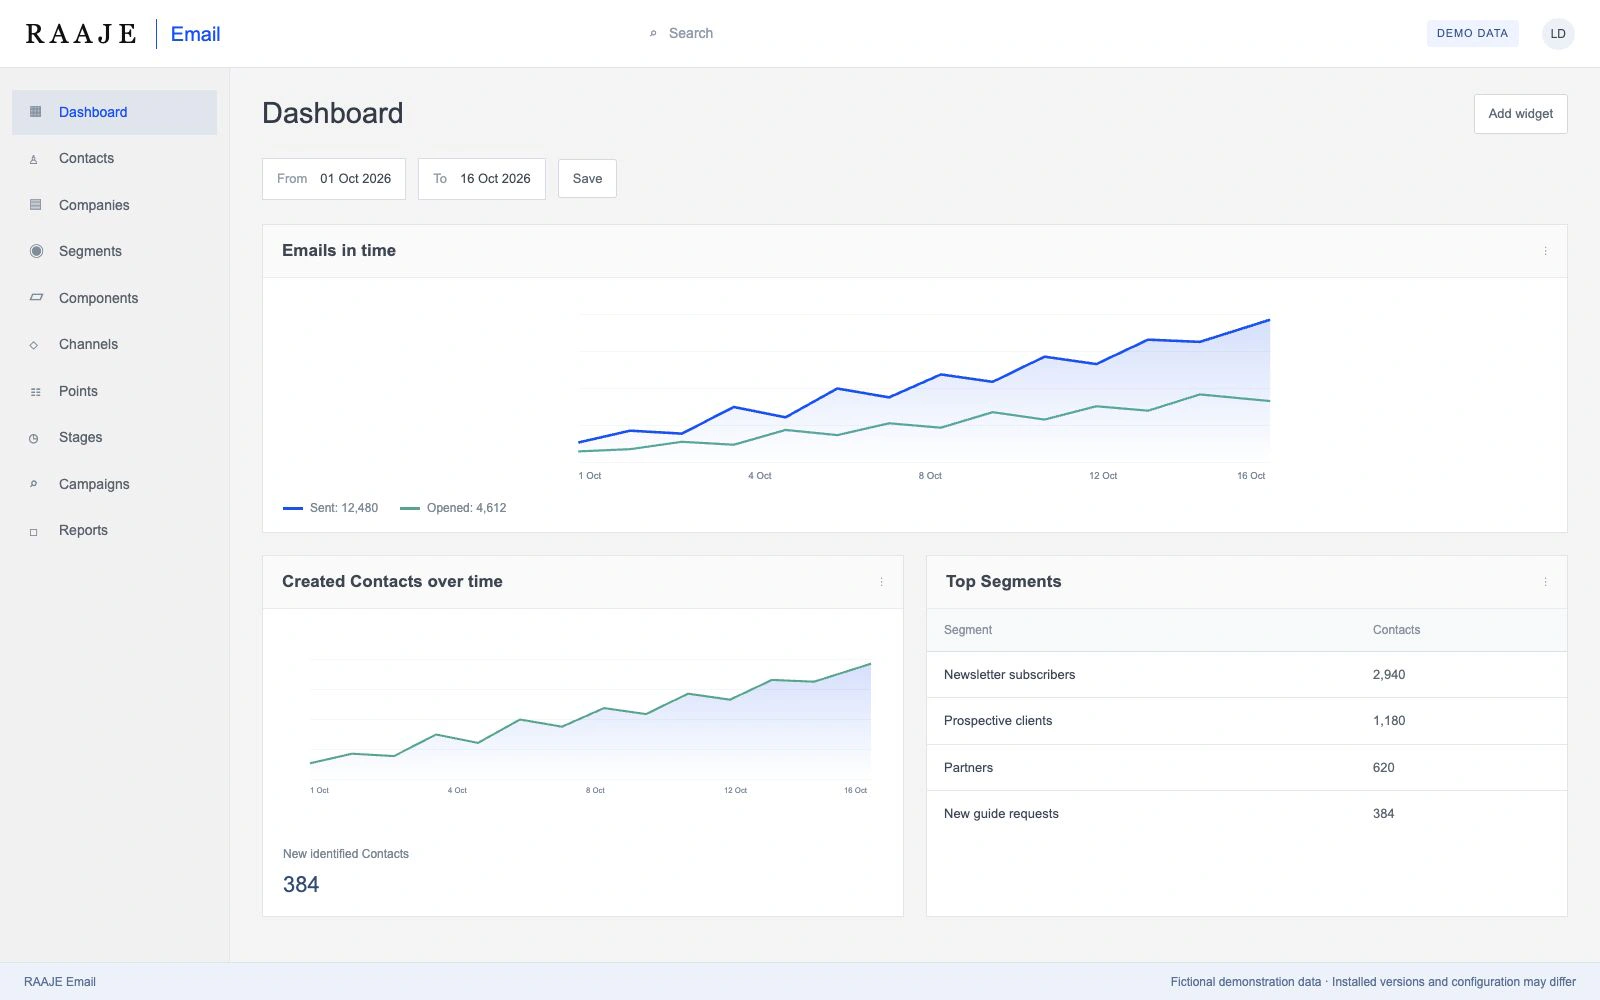The height and width of the screenshot is (1000, 1600).
Task: Open Segments in the sidebar
Action: (114, 251)
